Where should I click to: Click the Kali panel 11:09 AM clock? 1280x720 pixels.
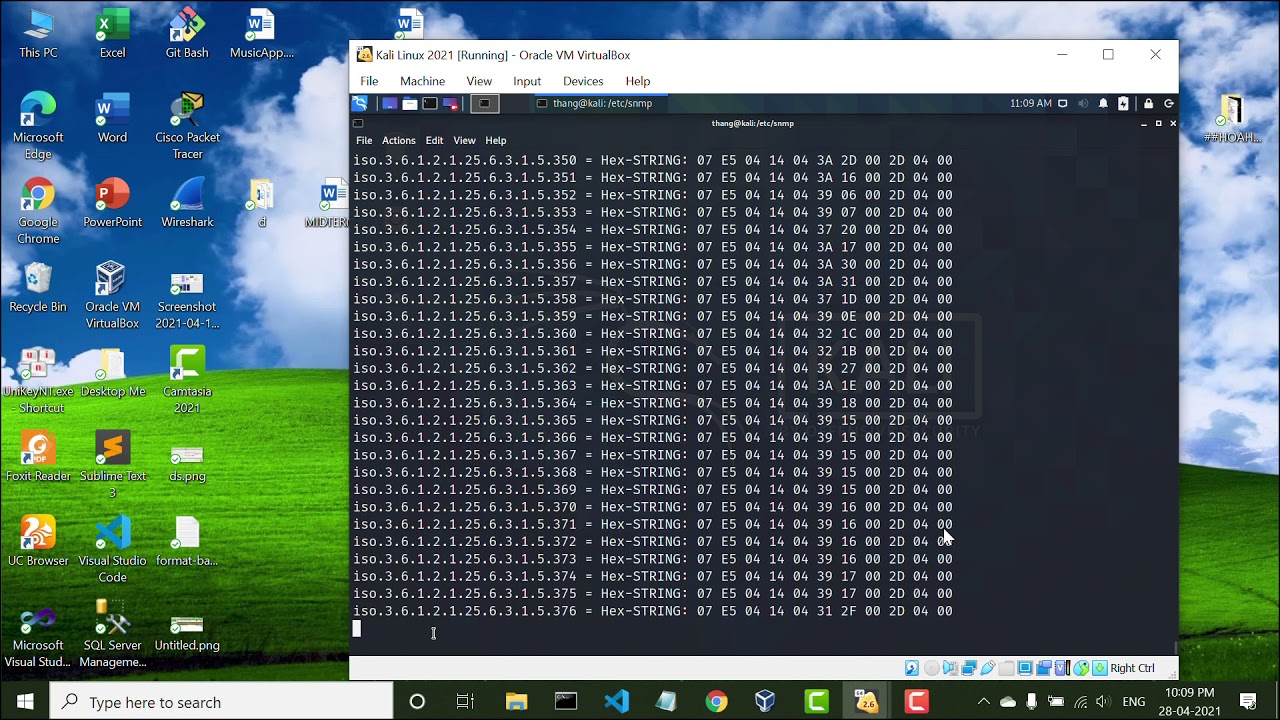[1031, 103]
